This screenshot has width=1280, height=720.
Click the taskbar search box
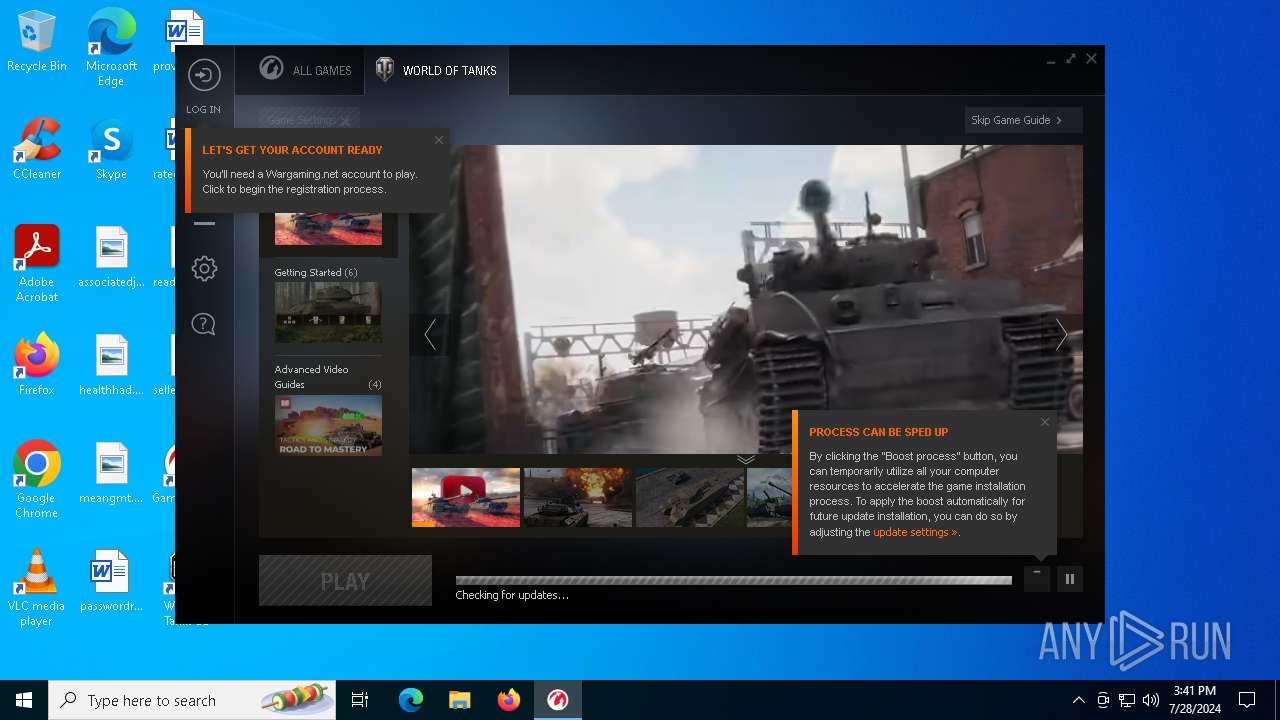pos(192,700)
